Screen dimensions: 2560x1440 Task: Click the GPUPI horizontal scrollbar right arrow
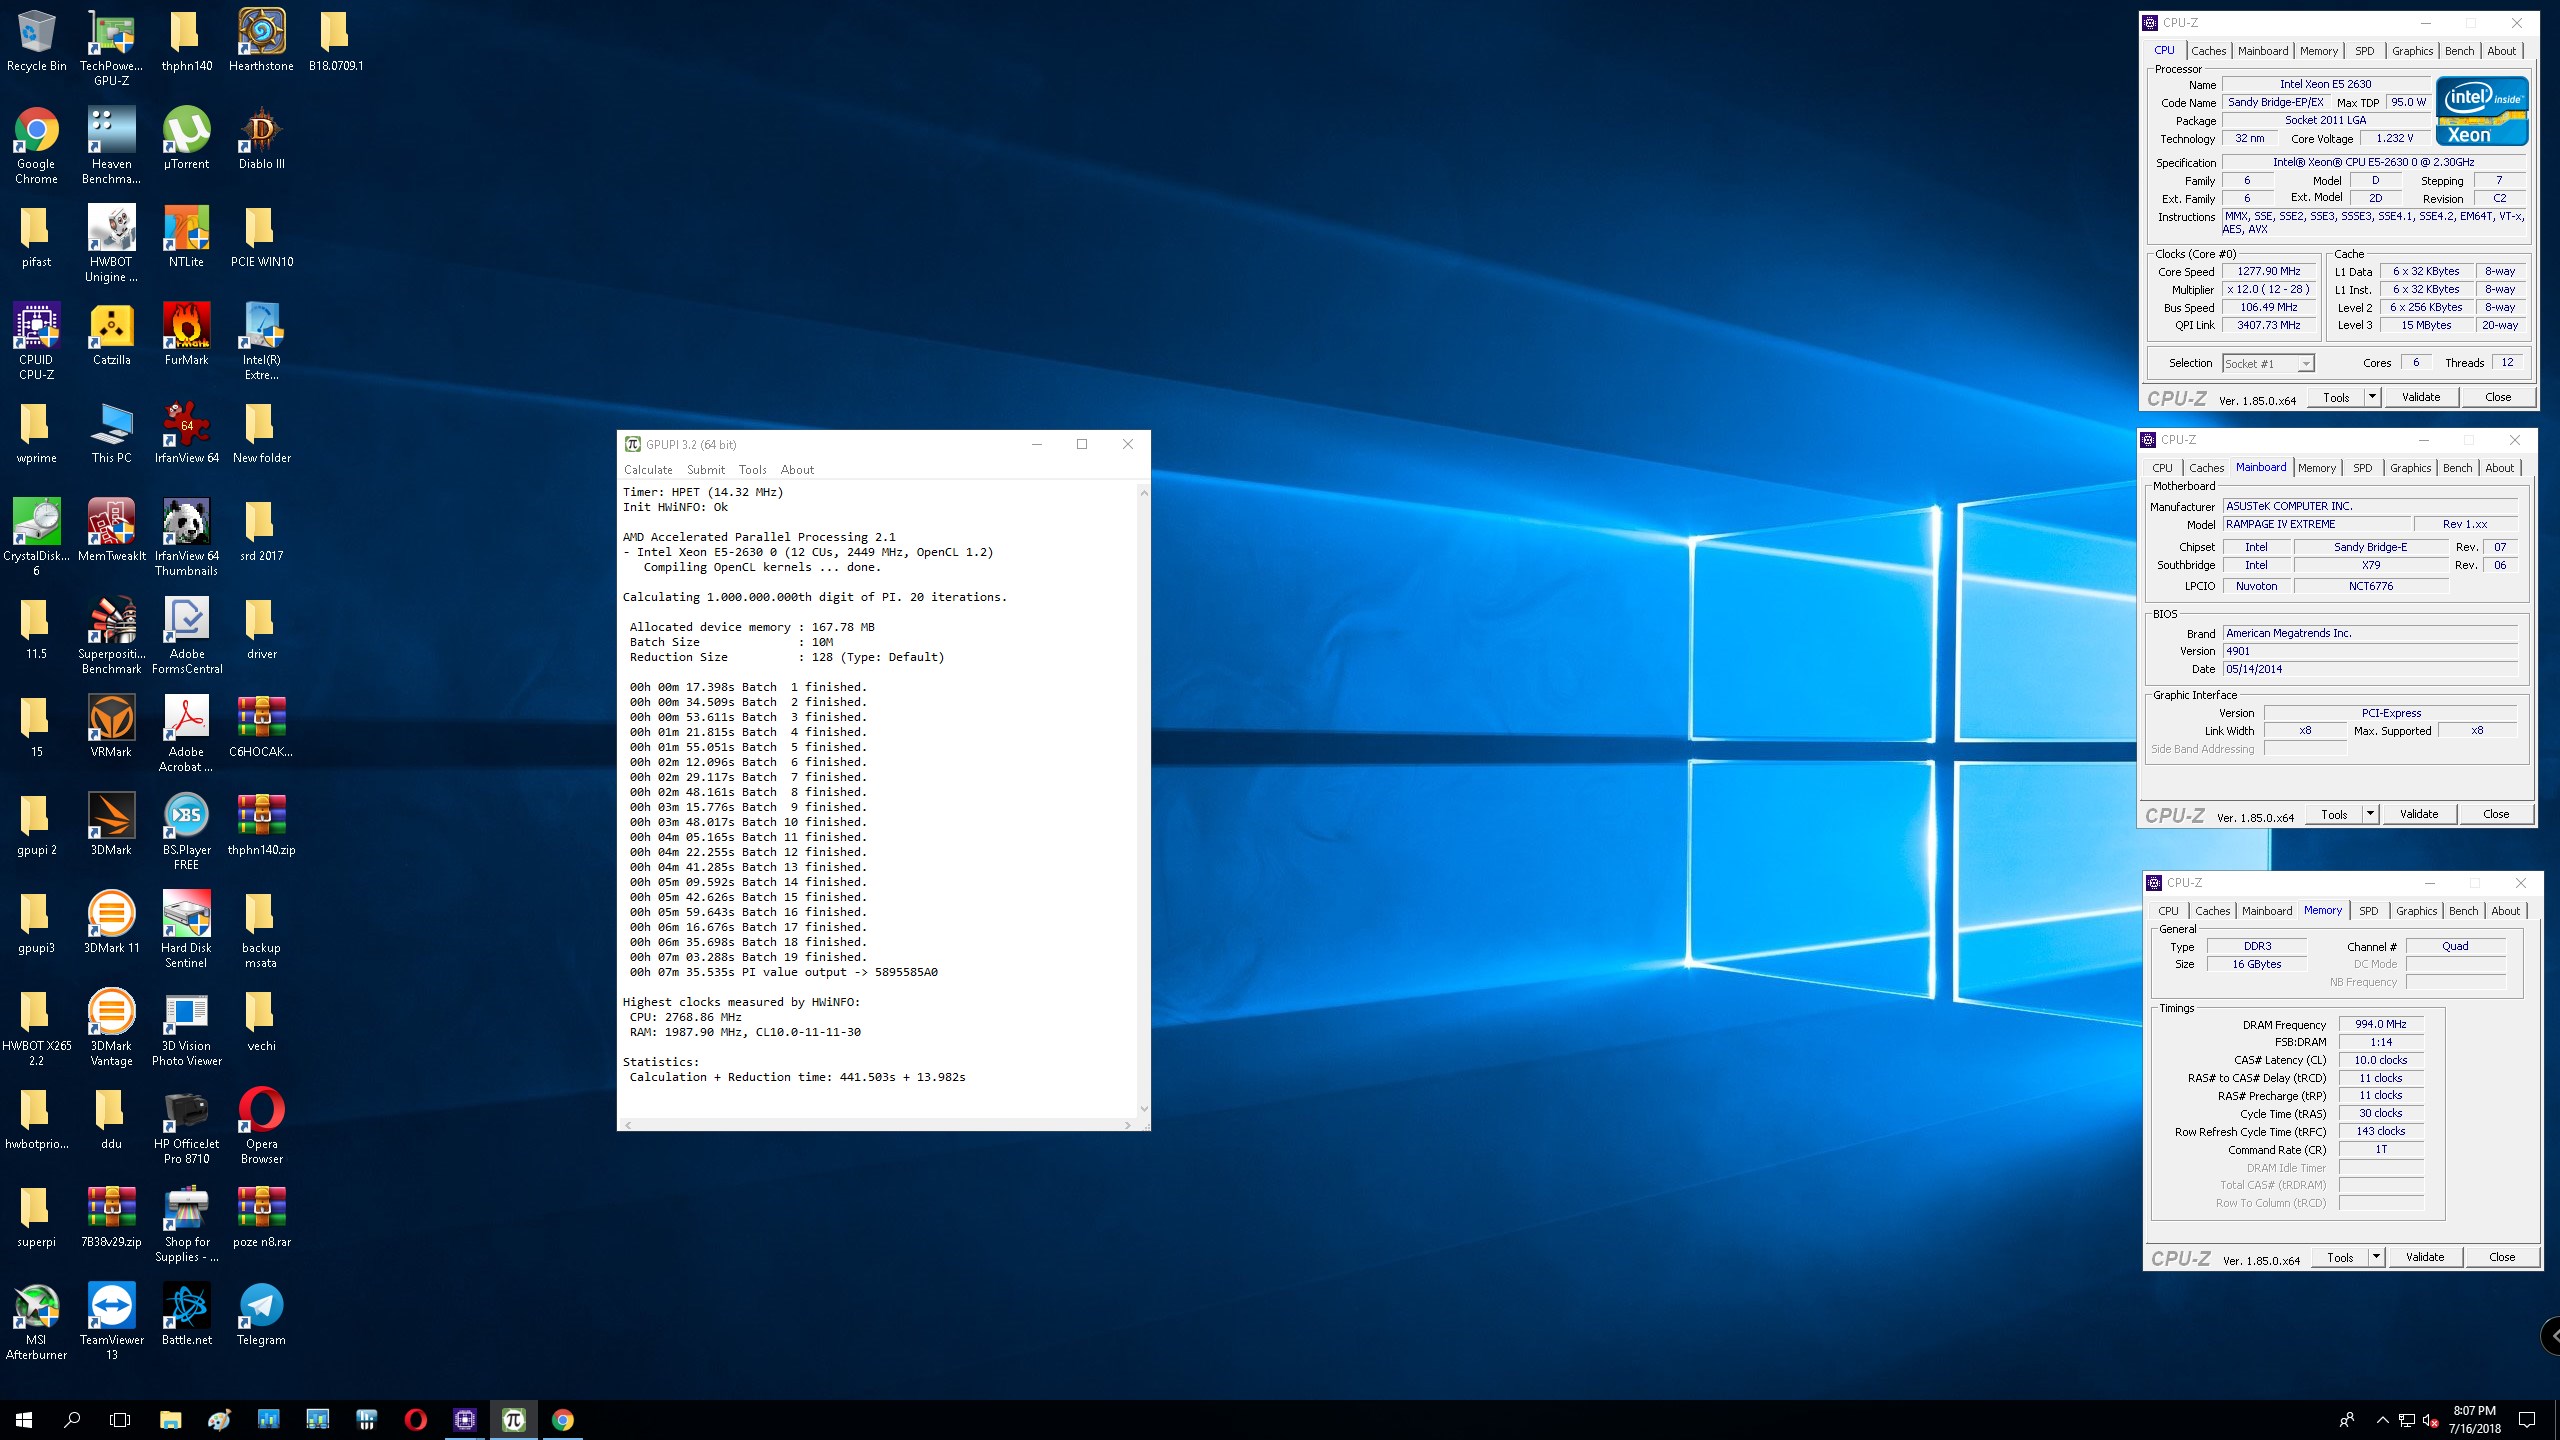pyautogui.click(x=1127, y=1125)
